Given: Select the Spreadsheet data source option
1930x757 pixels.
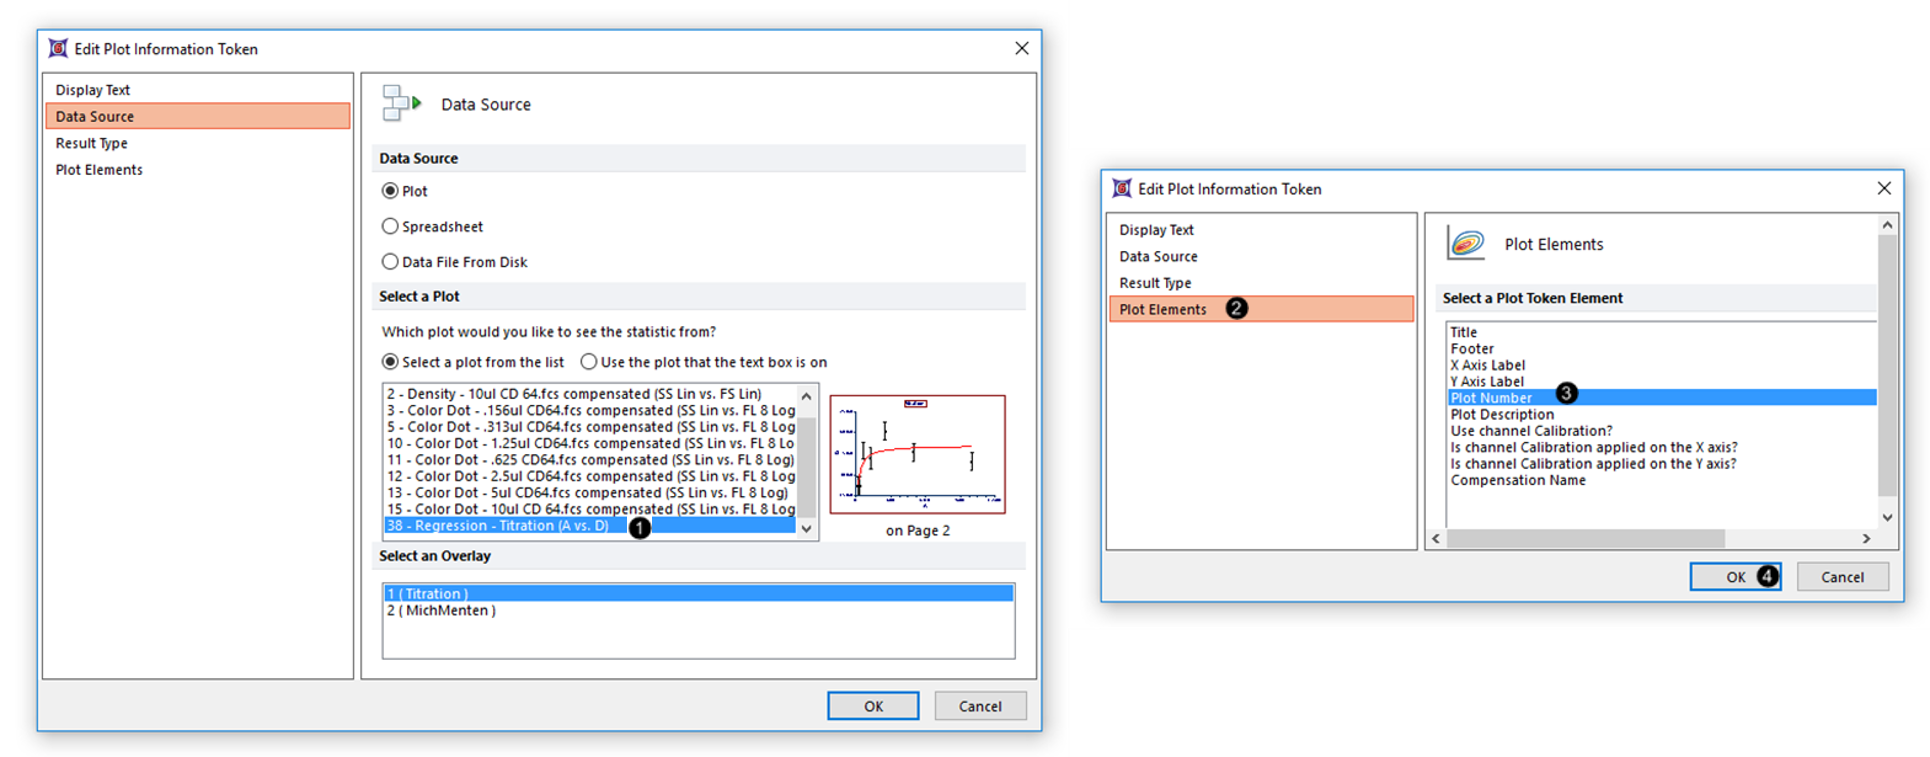Looking at the screenshot, I should [x=390, y=227].
